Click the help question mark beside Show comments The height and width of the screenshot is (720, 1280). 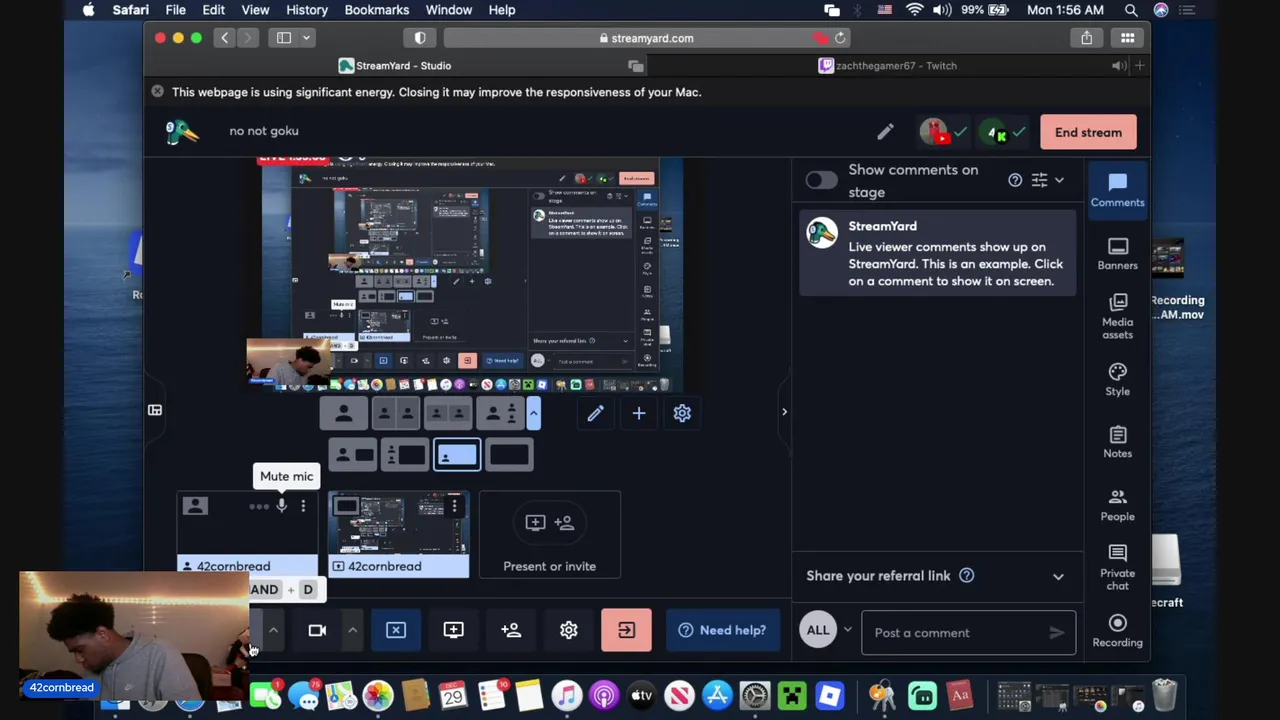tap(1015, 180)
